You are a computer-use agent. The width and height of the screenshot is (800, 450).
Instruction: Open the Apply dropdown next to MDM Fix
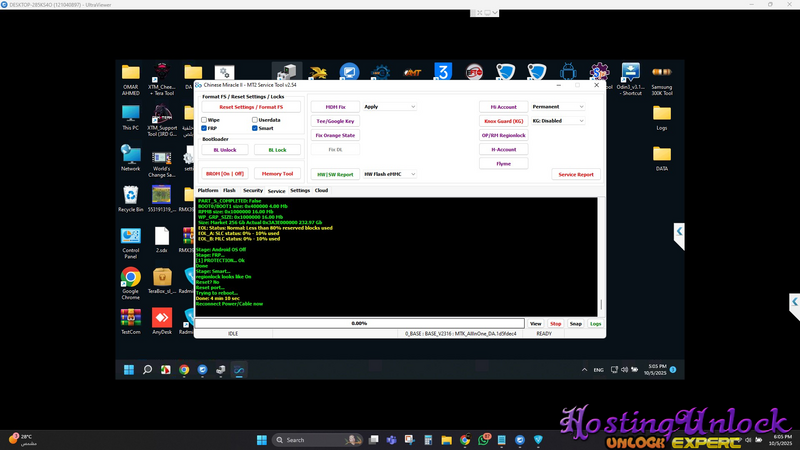389,106
